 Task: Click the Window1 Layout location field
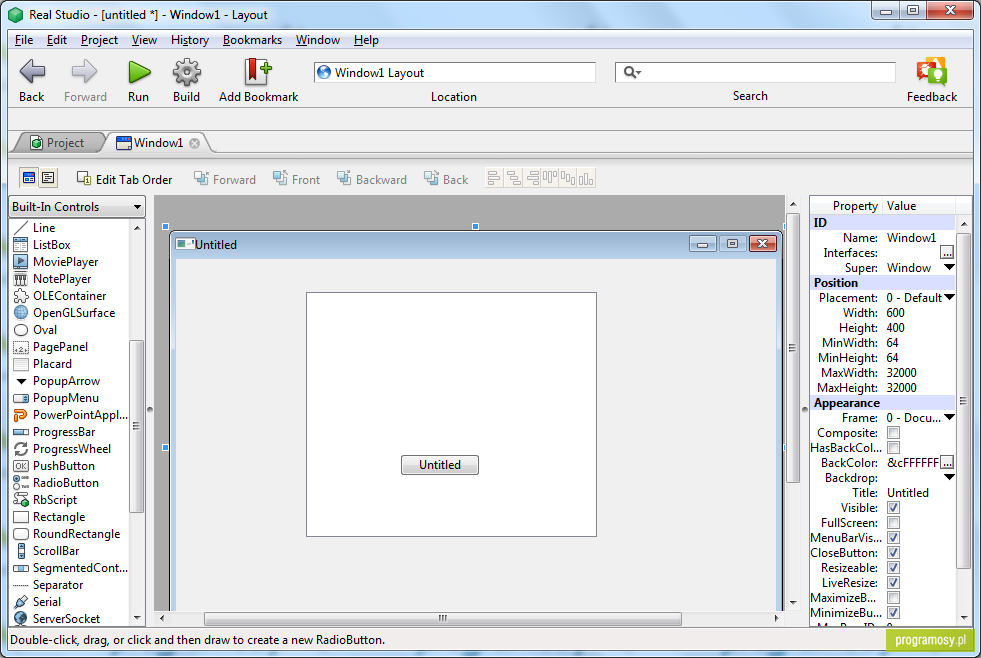455,73
